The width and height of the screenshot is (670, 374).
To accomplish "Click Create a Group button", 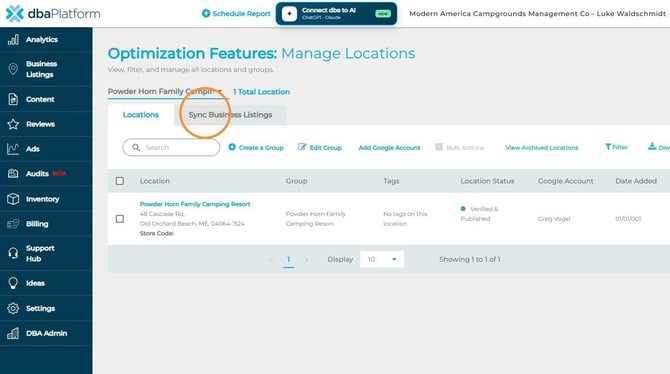I will [x=256, y=147].
